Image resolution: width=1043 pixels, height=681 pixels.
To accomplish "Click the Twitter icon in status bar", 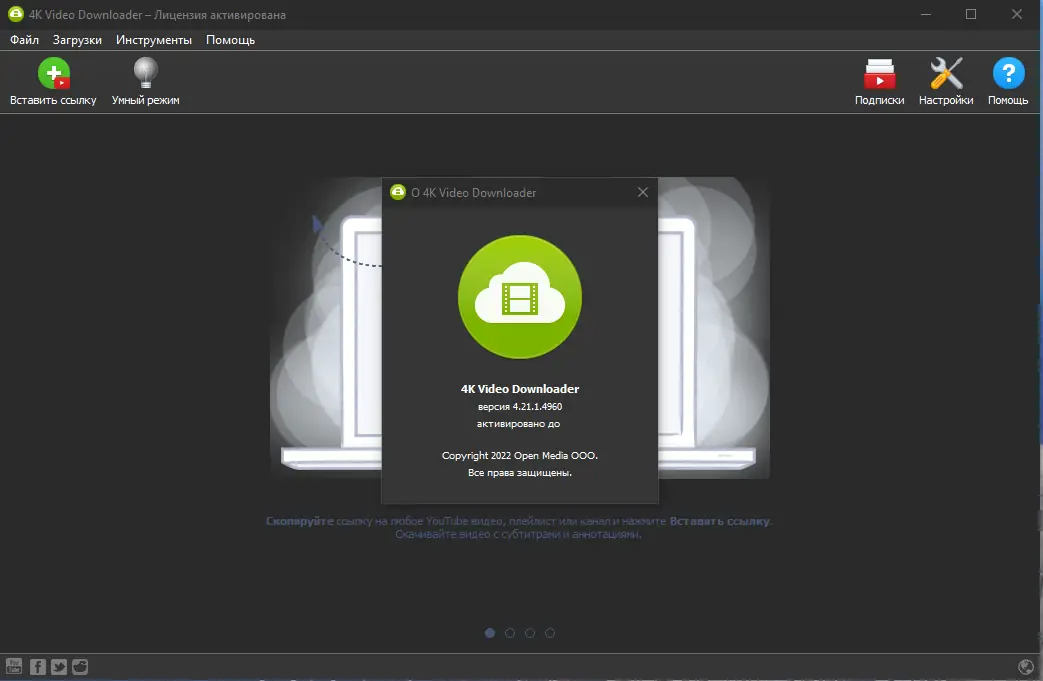I will point(59,666).
